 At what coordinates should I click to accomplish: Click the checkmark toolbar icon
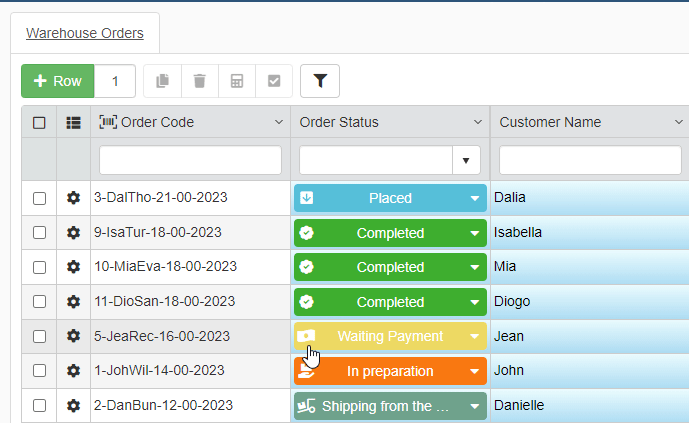pos(274,81)
